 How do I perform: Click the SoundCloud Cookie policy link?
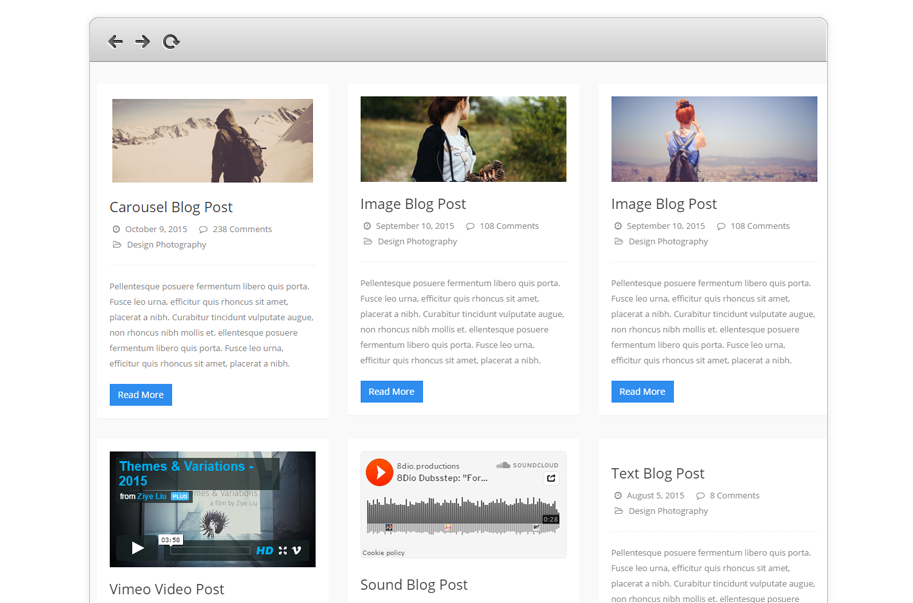tap(383, 552)
